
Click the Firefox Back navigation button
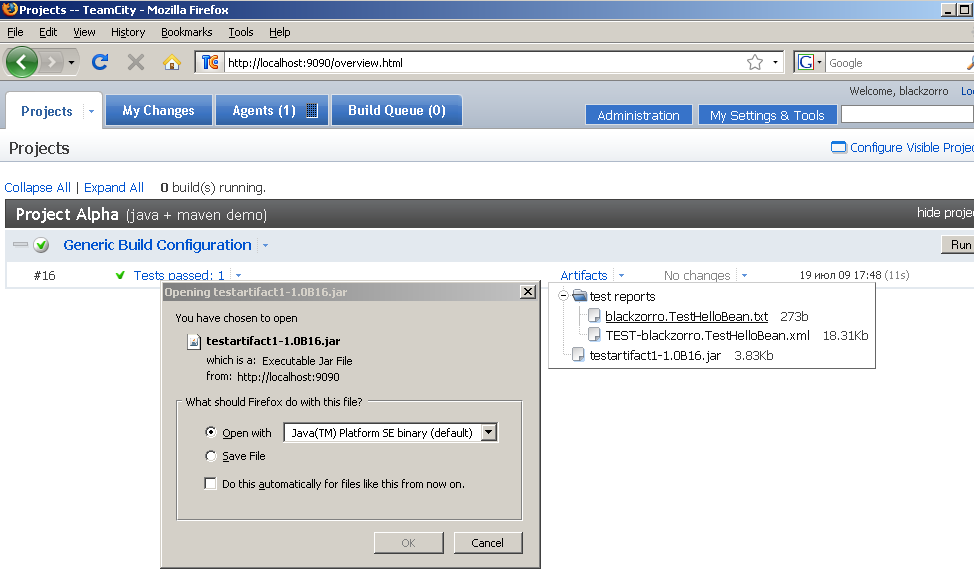(x=22, y=62)
